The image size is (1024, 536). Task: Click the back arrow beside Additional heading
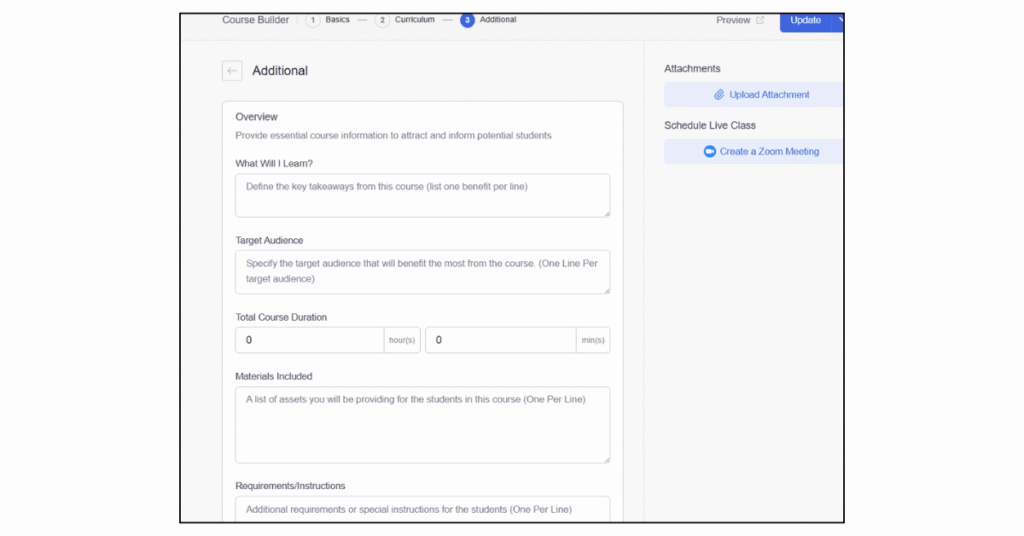[x=232, y=71]
